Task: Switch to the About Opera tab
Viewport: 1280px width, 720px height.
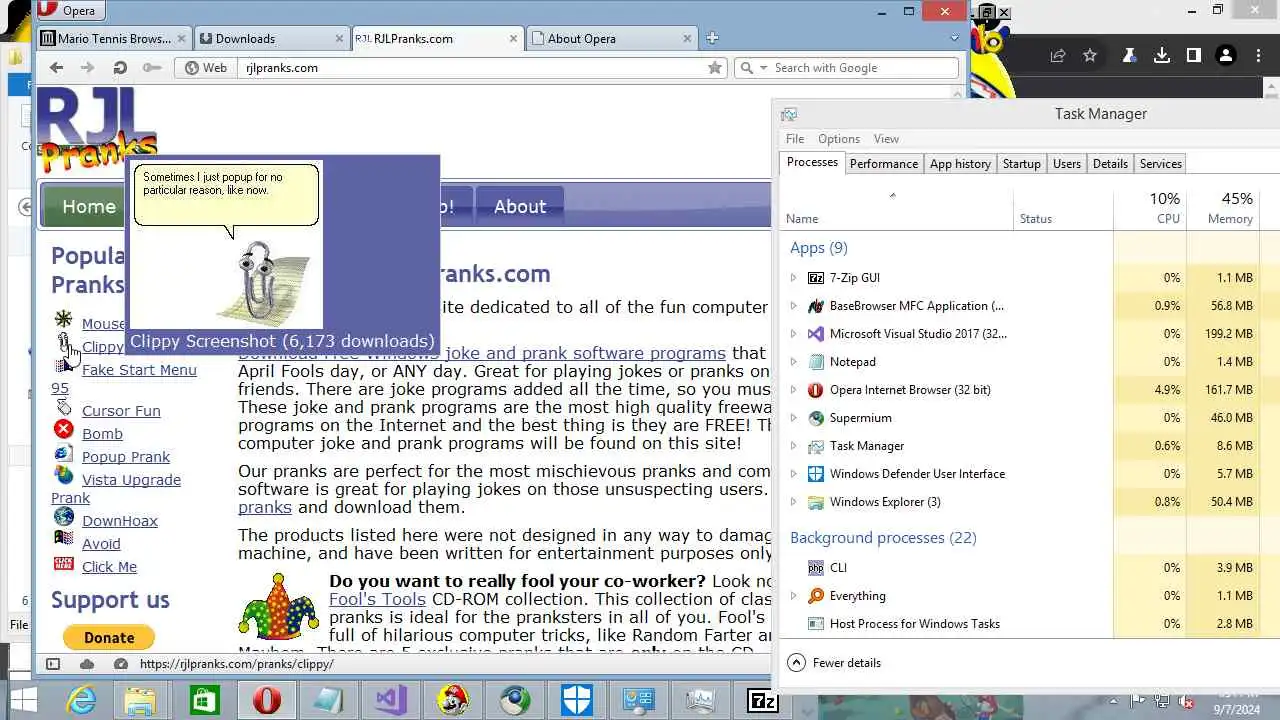Action: tap(609, 39)
